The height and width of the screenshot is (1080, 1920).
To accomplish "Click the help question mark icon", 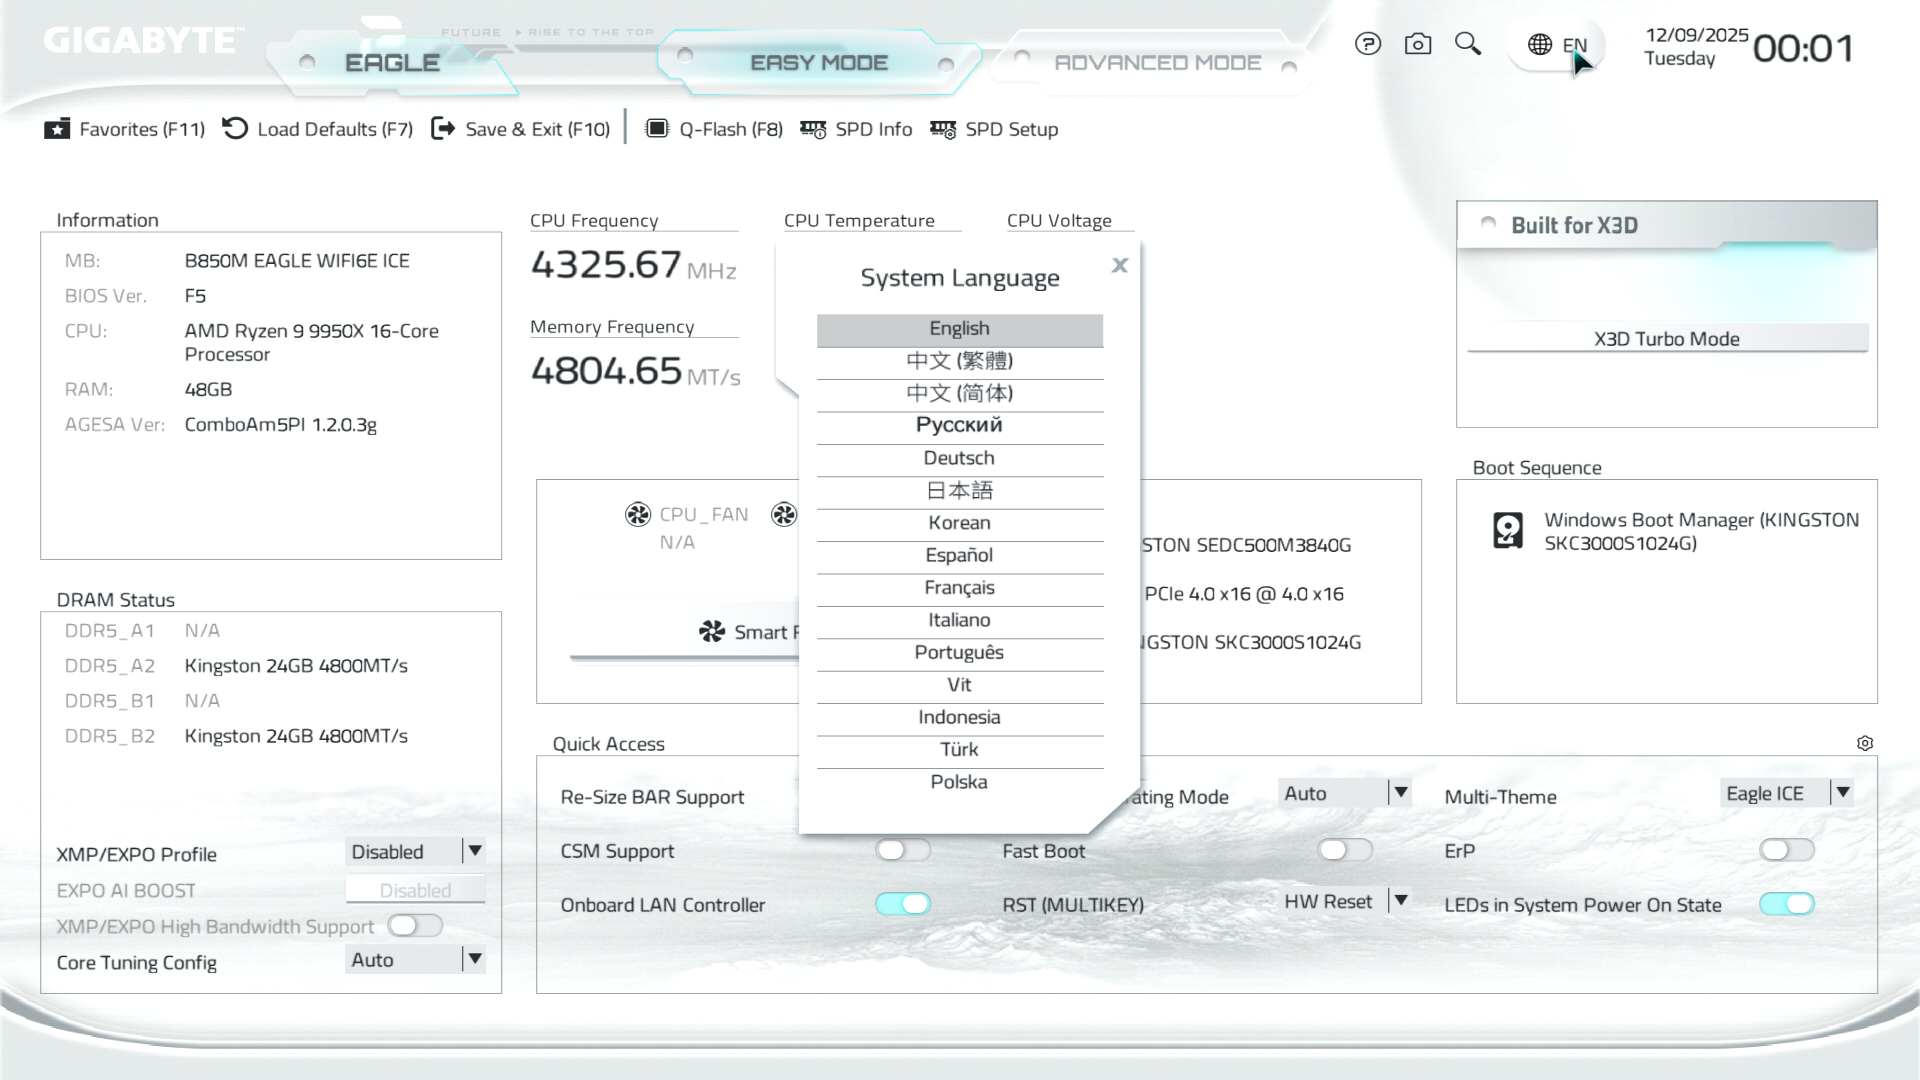I will point(1367,44).
